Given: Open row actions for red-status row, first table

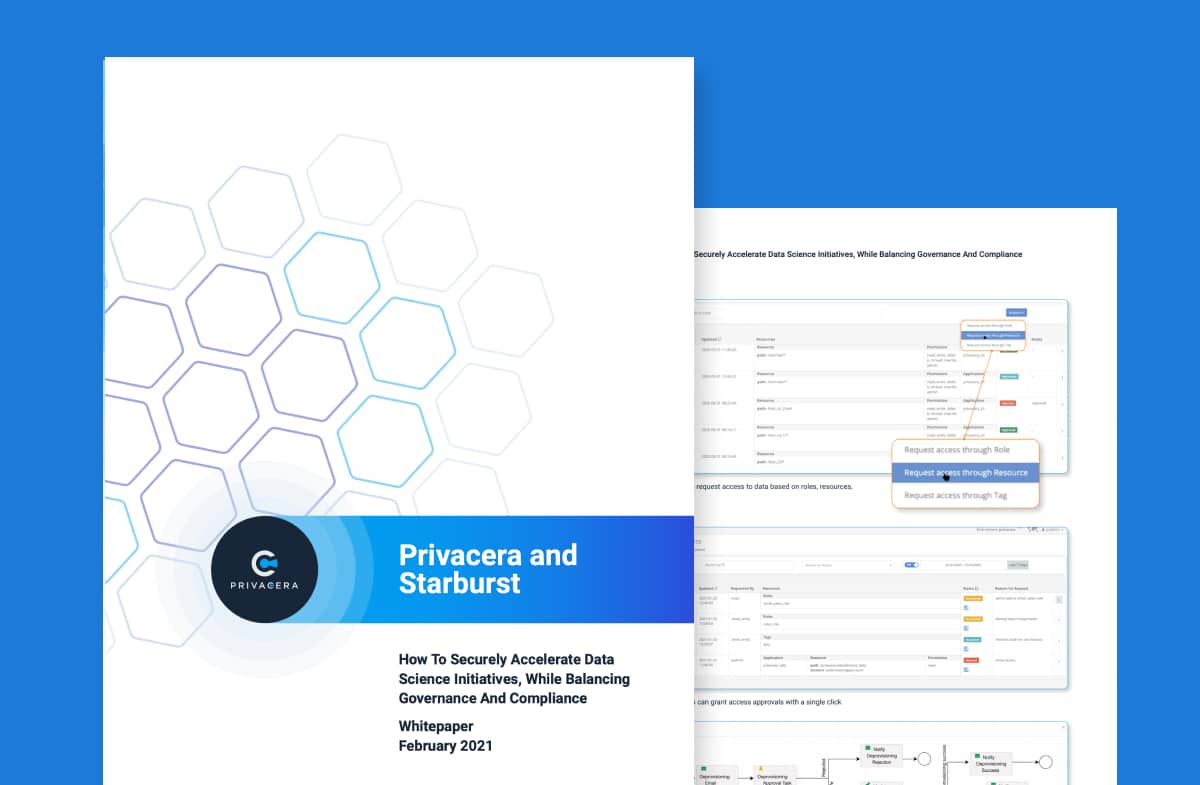Looking at the screenshot, I should pyautogui.click(x=1062, y=404).
